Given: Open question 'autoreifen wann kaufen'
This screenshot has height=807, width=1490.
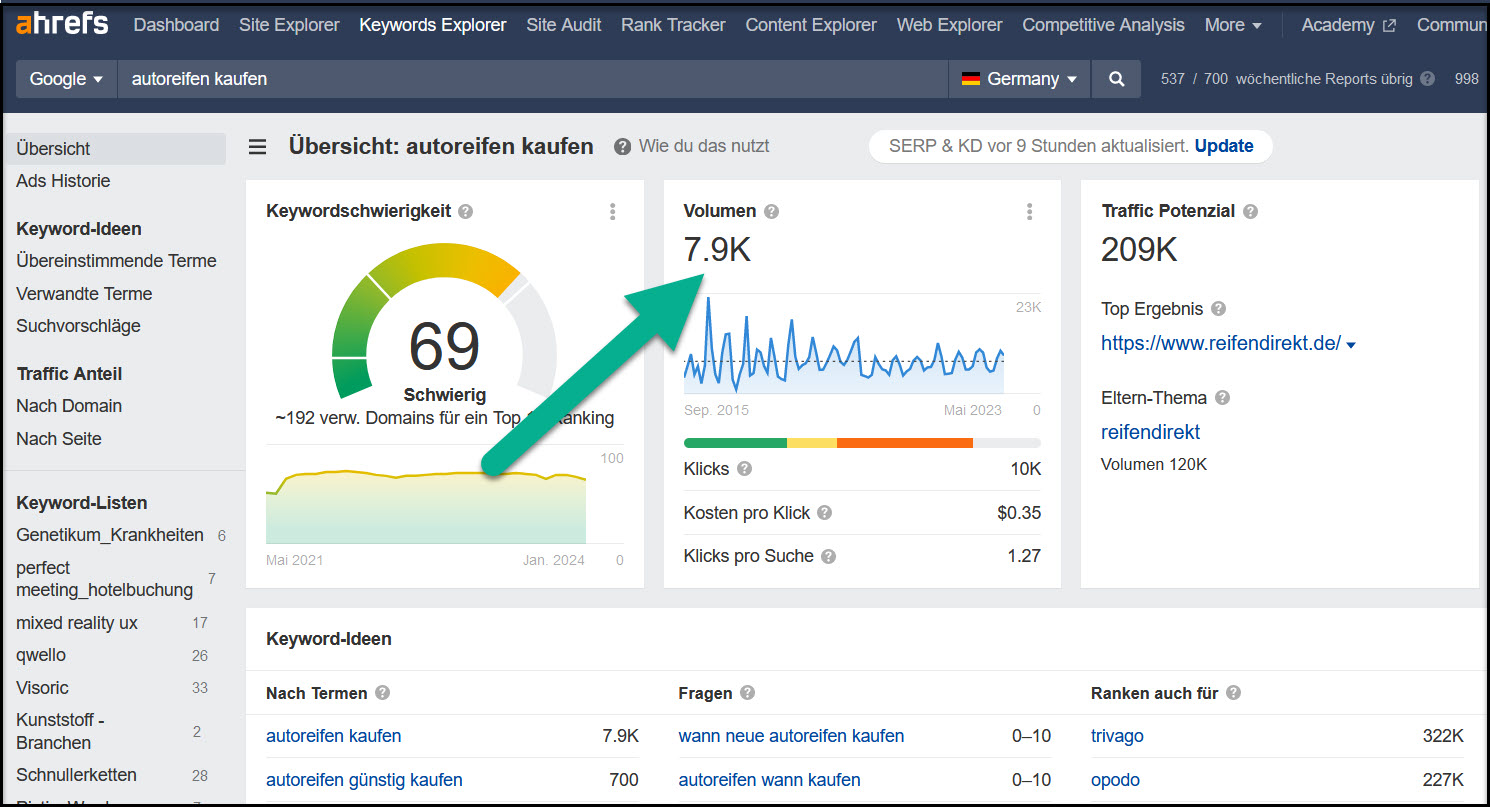Looking at the screenshot, I should [x=769, y=780].
